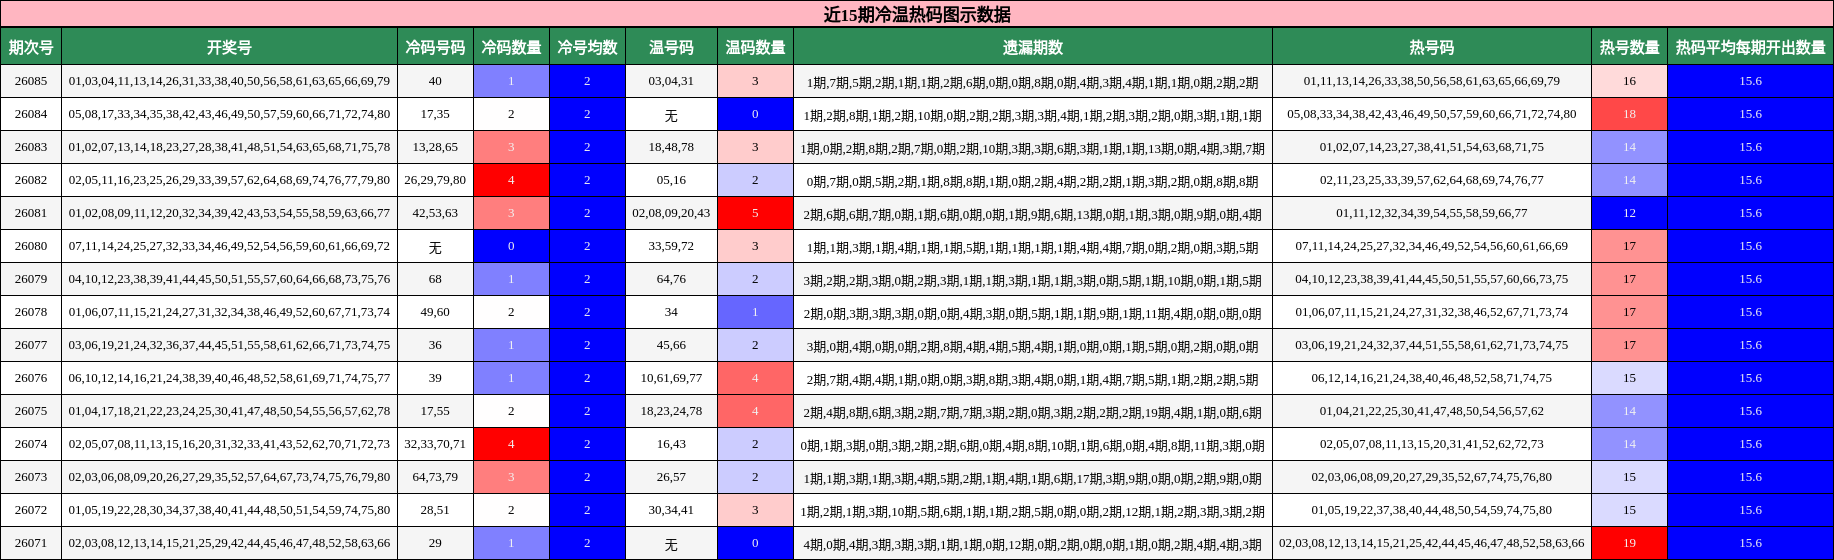The width and height of the screenshot is (1834, 560).
Task: Click the omission periods cell in row 26074
Action: pyautogui.click(x=1033, y=444)
